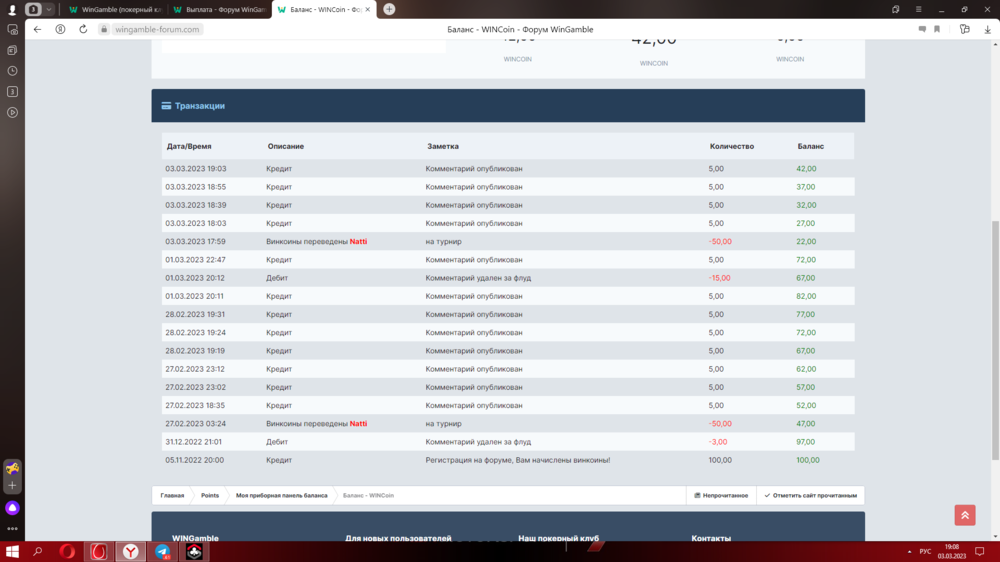
Task: Reload the current page
Action: 83,30
